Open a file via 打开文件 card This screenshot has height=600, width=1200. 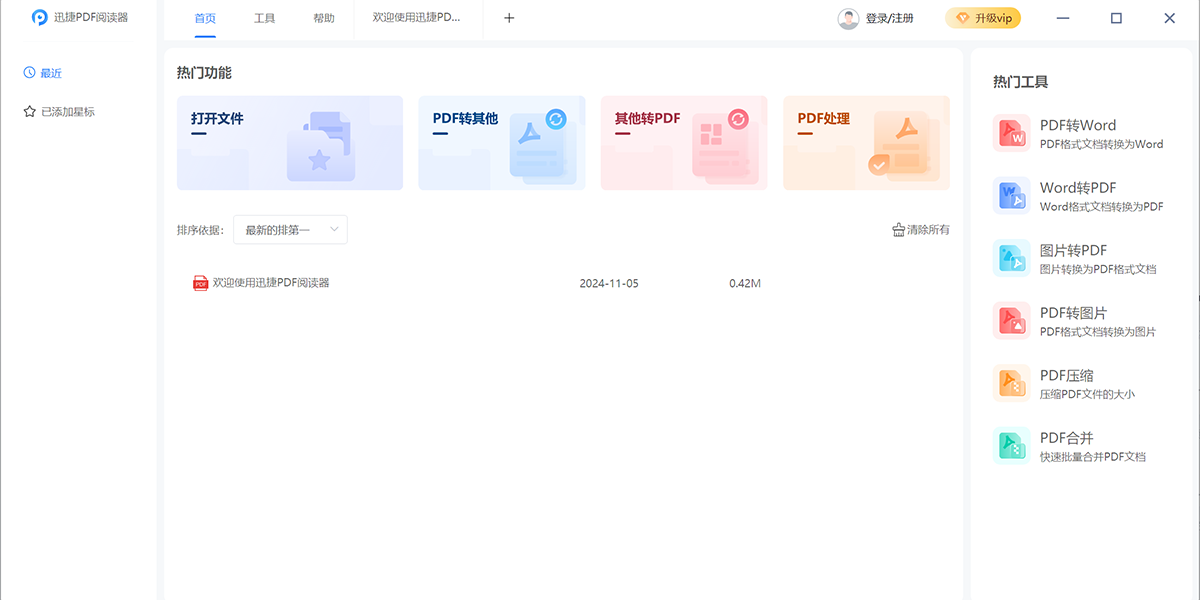click(x=289, y=142)
